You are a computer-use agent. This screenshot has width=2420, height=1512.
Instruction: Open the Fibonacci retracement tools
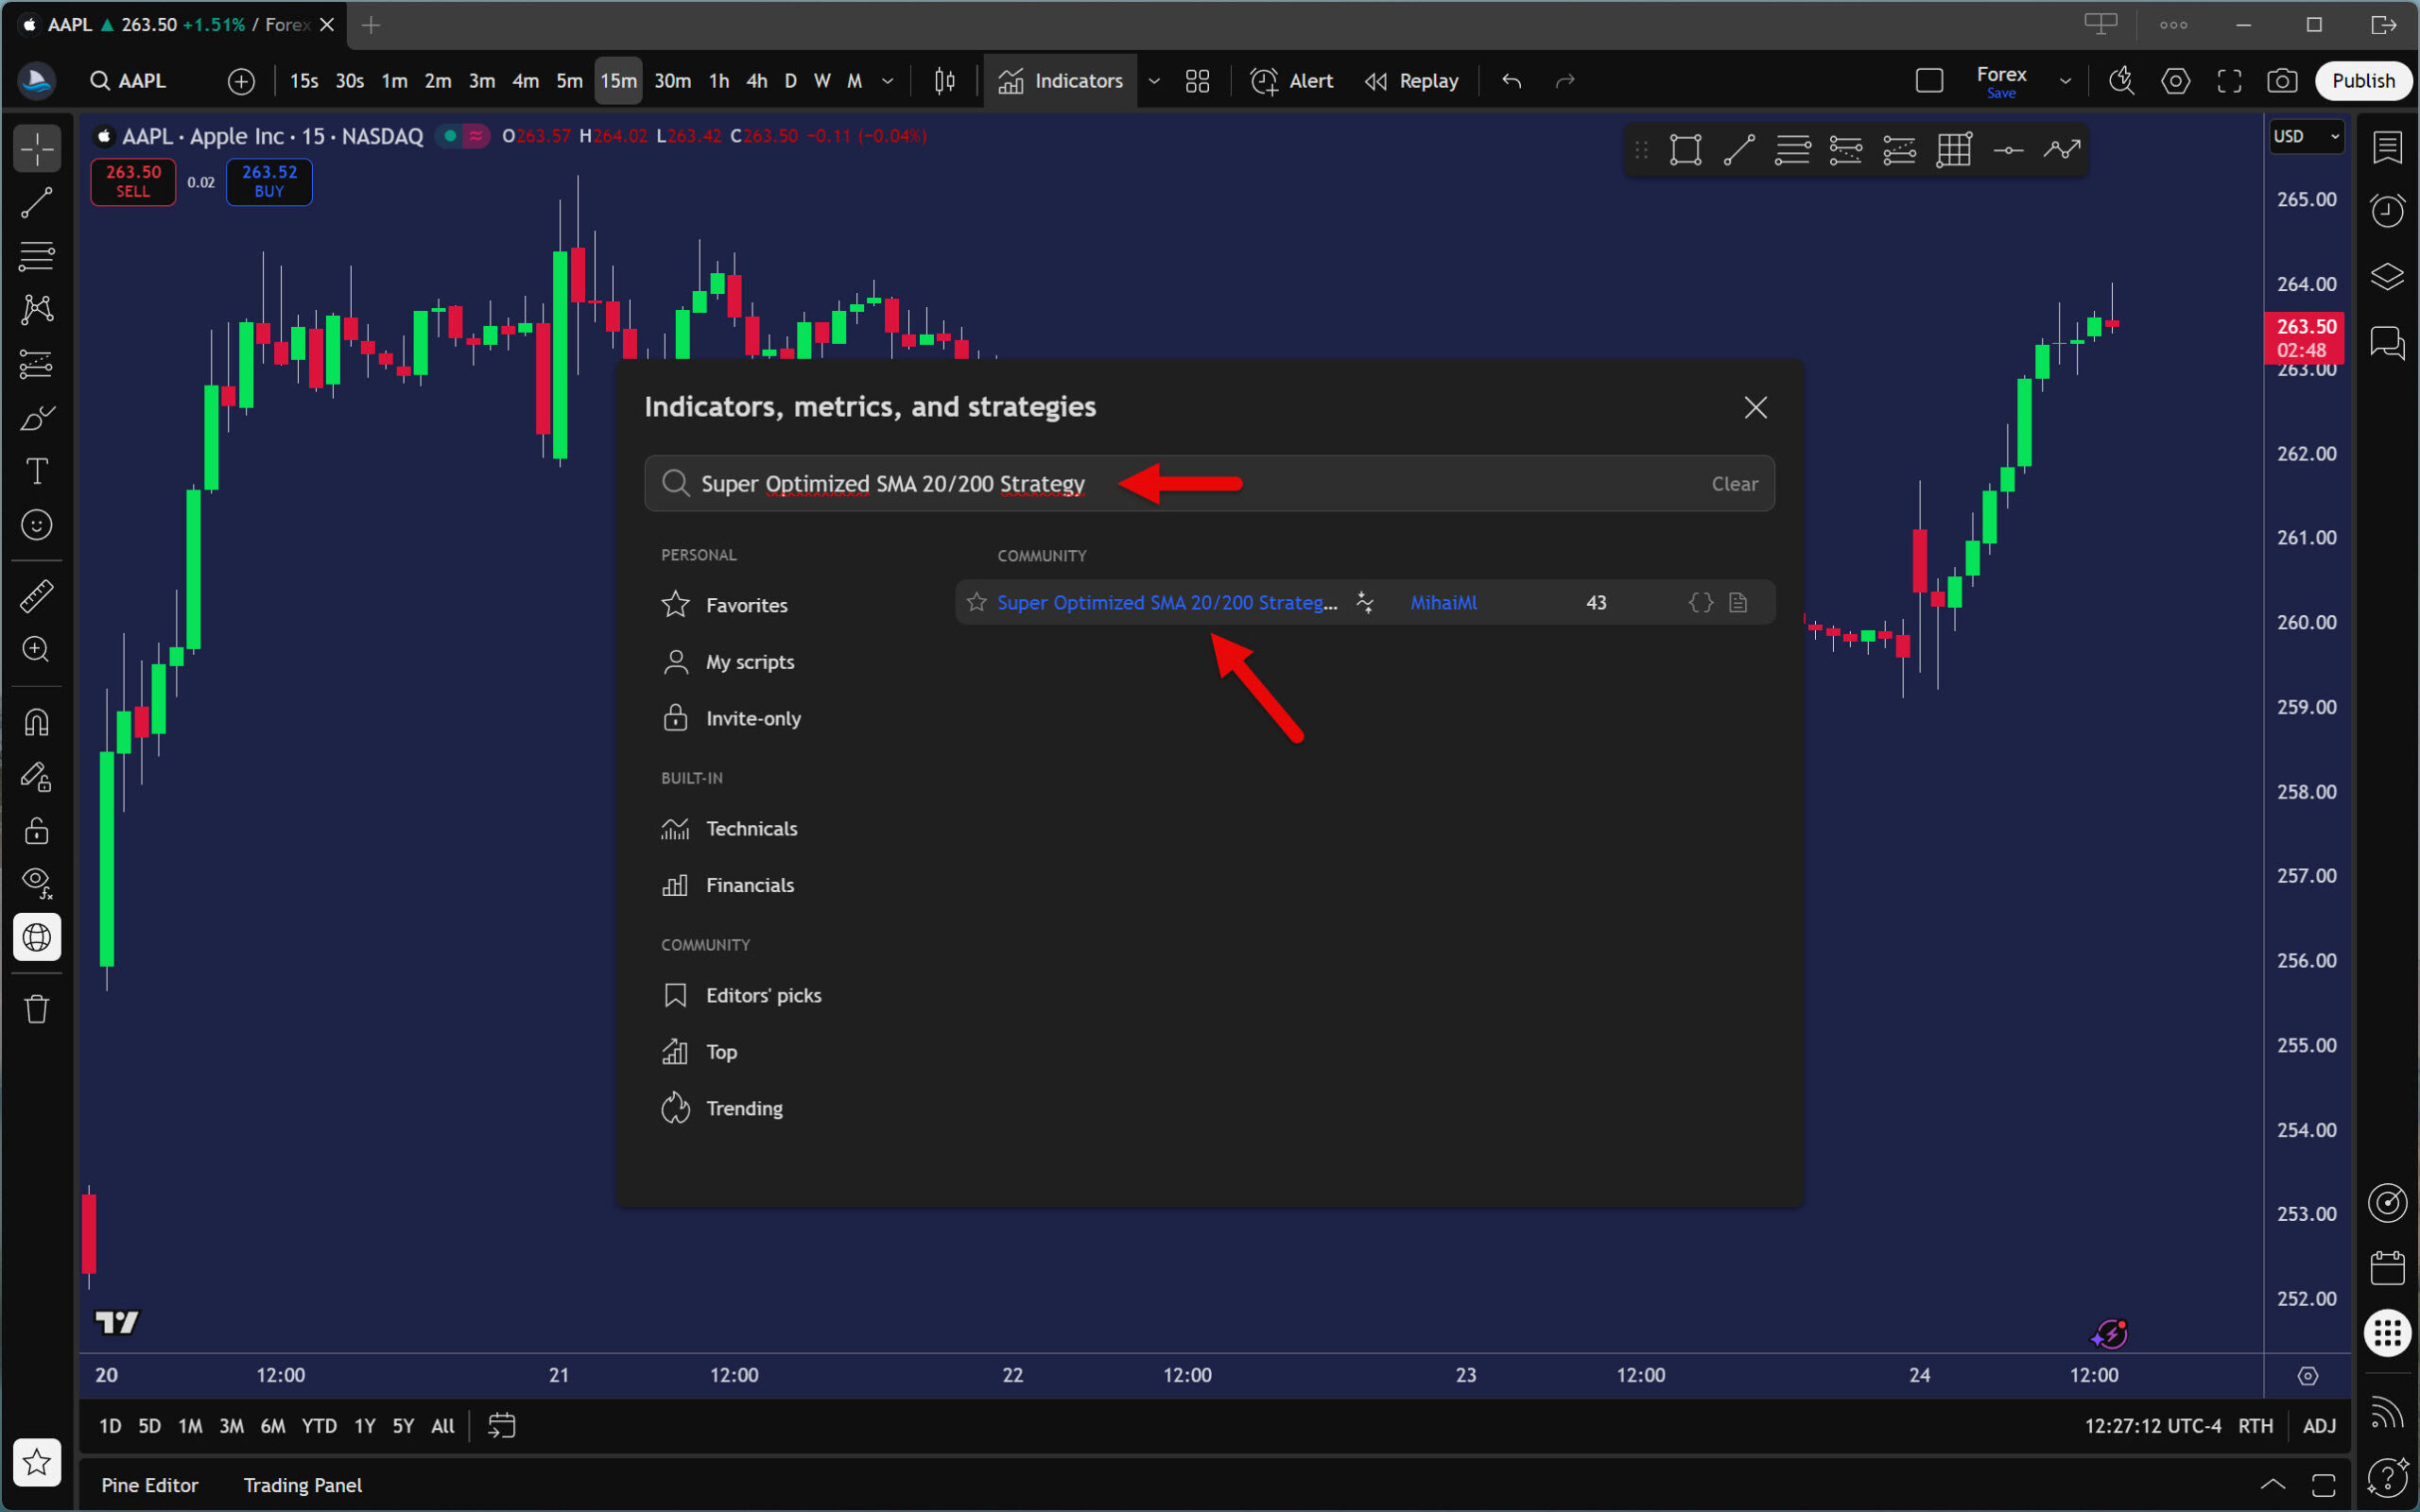click(x=37, y=256)
